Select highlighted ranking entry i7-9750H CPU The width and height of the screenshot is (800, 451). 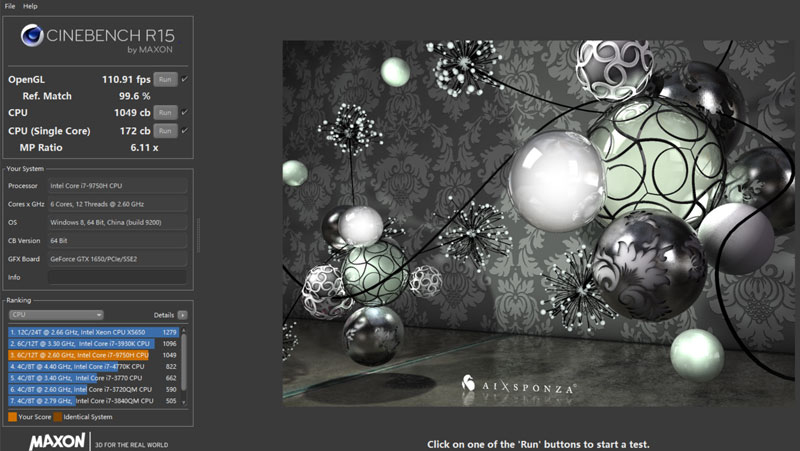(x=93, y=355)
